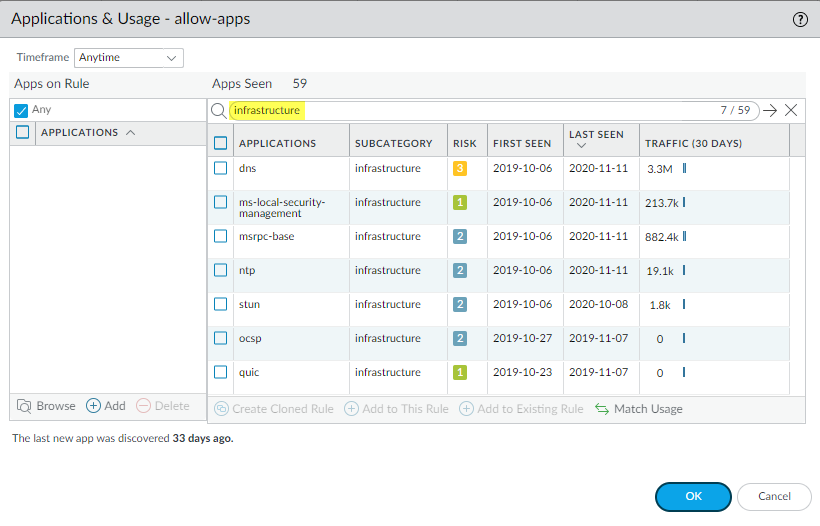
Task: Click the Match Usage button
Action: 639,409
